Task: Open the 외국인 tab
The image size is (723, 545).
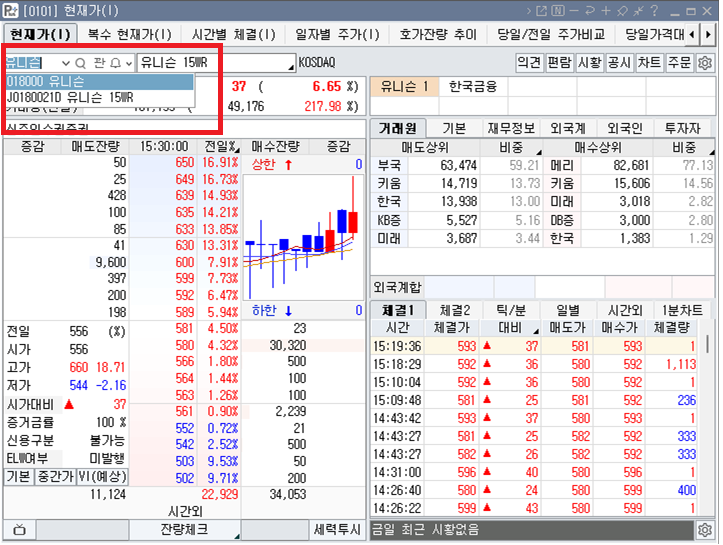Action: [x=625, y=128]
